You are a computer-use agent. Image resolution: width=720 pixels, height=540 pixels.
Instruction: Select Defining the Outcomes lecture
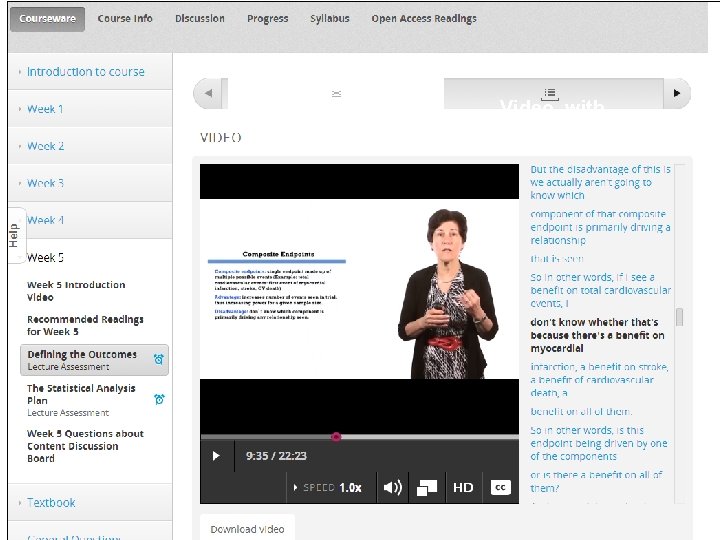click(x=94, y=360)
